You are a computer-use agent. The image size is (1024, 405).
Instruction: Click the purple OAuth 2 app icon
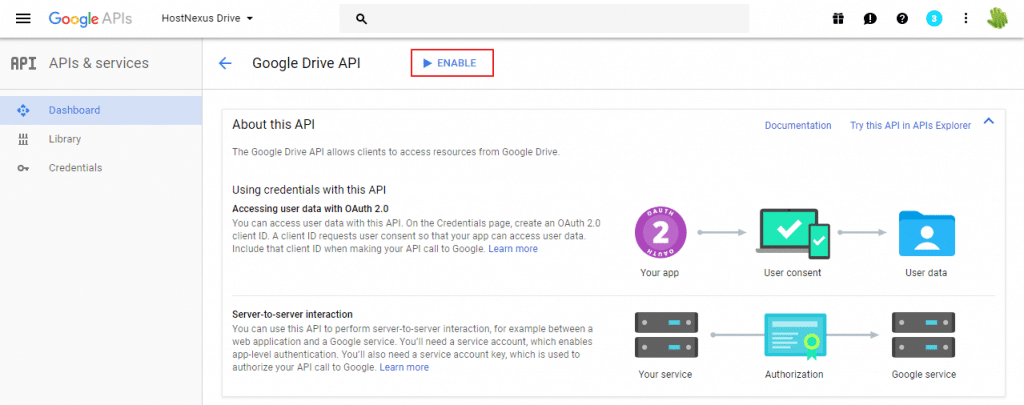(x=660, y=233)
